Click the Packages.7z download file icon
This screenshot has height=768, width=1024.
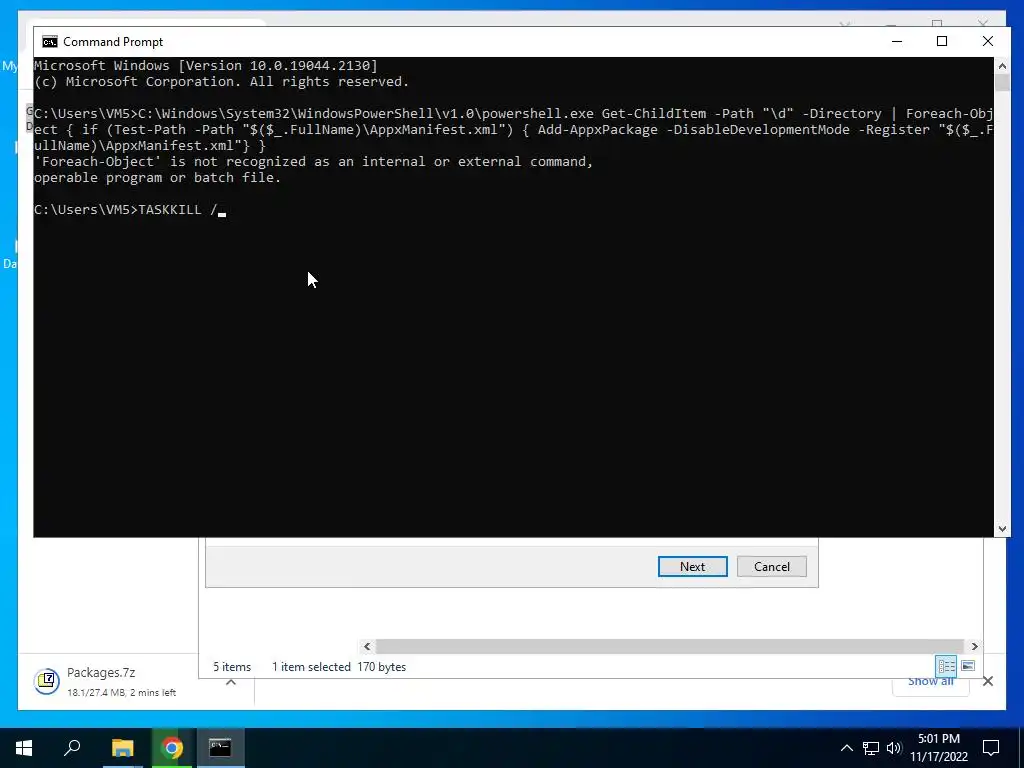click(x=47, y=682)
